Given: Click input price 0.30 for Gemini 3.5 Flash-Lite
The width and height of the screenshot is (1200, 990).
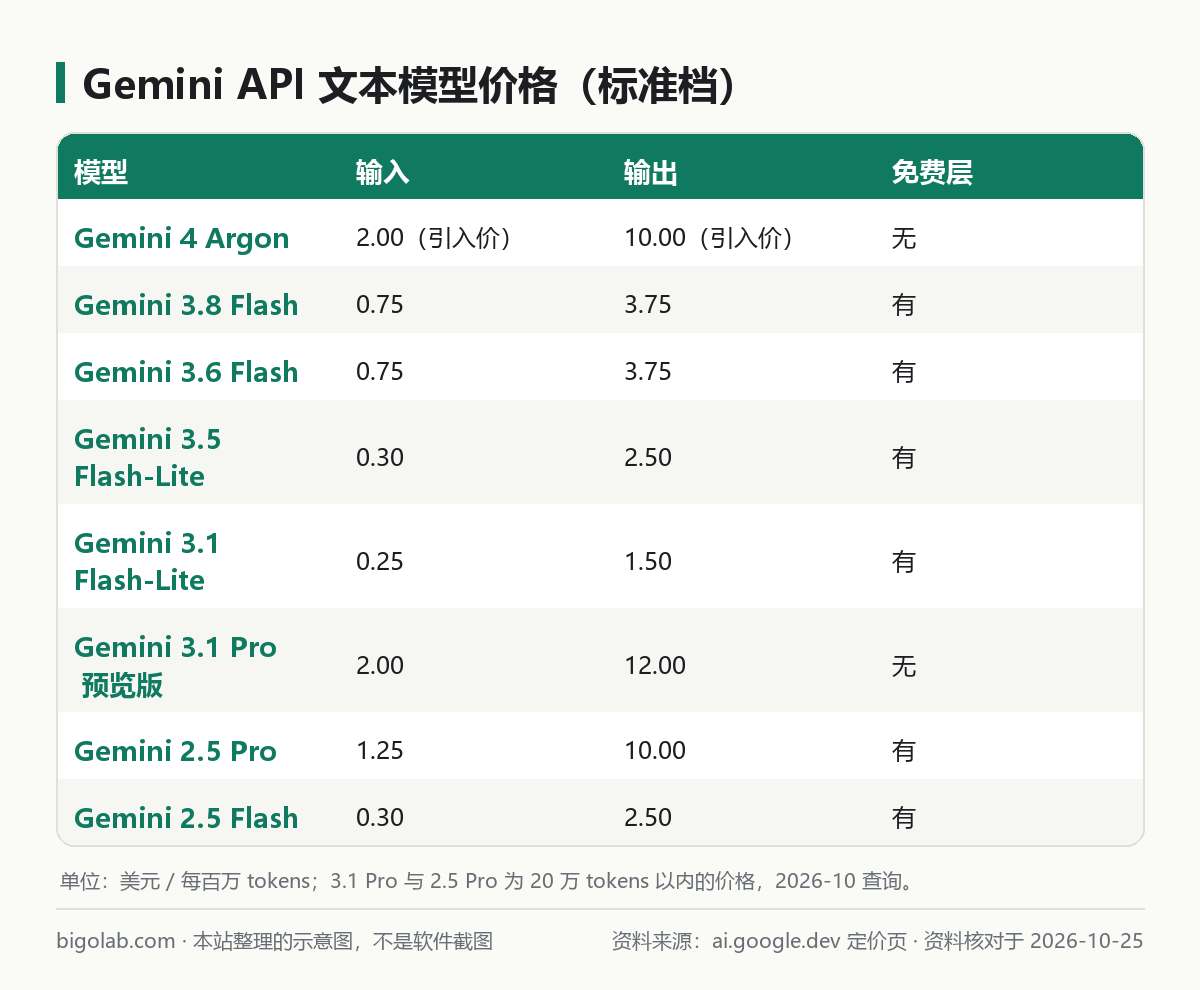Looking at the screenshot, I should coord(380,457).
